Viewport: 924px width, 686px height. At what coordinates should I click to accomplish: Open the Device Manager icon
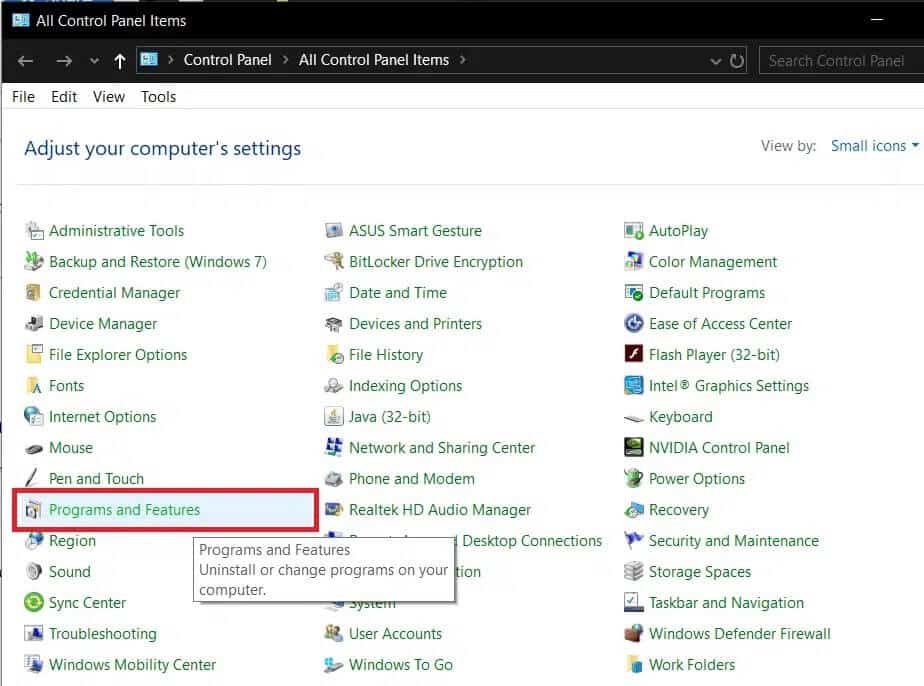tap(34, 324)
